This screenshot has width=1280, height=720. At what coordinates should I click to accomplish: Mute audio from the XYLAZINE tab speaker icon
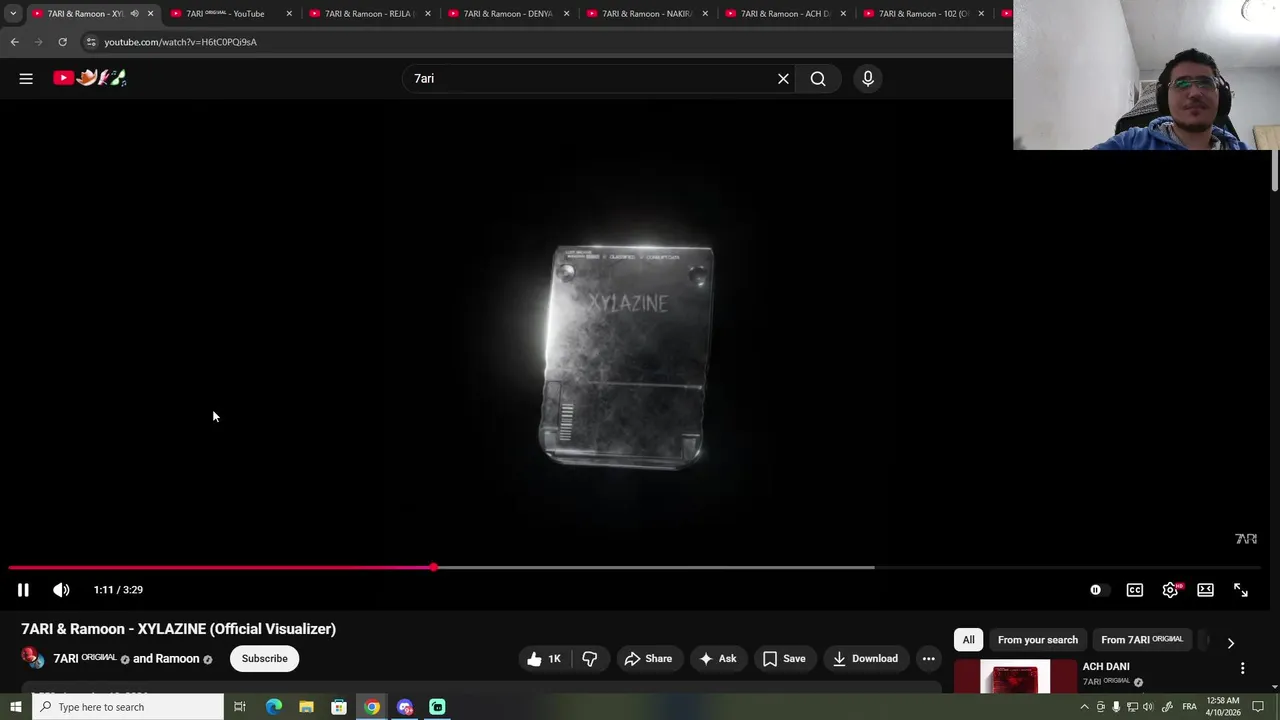click(x=134, y=14)
